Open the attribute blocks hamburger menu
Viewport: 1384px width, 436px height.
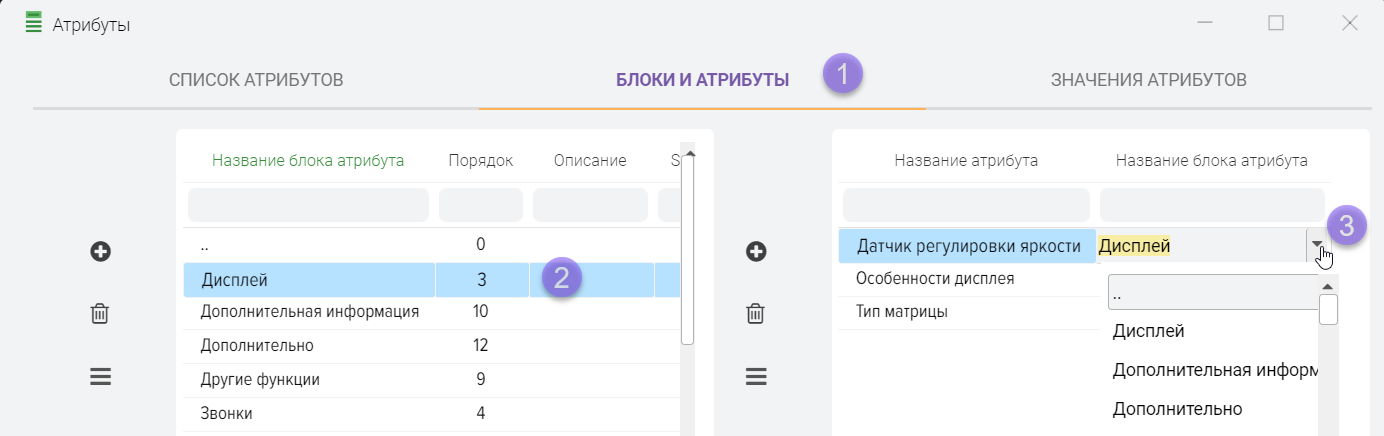(x=100, y=377)
